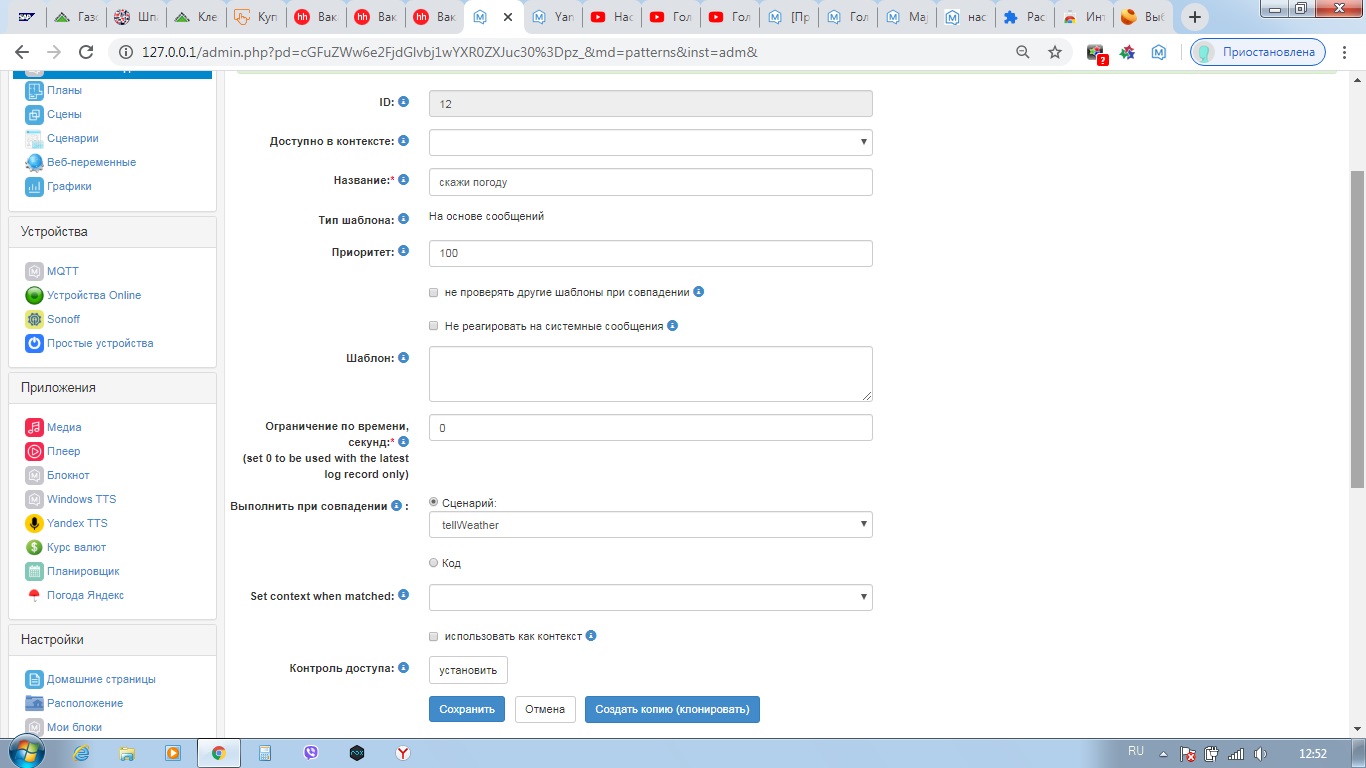Image resolution: width=1366 pixels, height=768 pixels.
Task: Select the Веб-переменные globe icon
Action: (34, 162)
